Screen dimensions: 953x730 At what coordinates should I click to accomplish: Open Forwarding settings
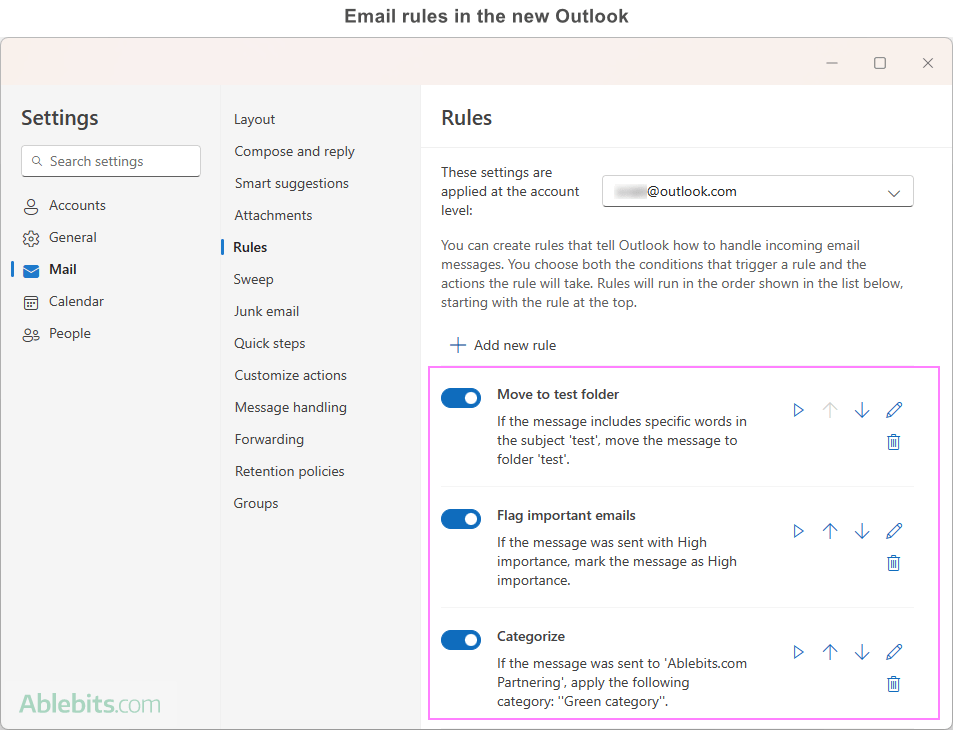[269, 439]
